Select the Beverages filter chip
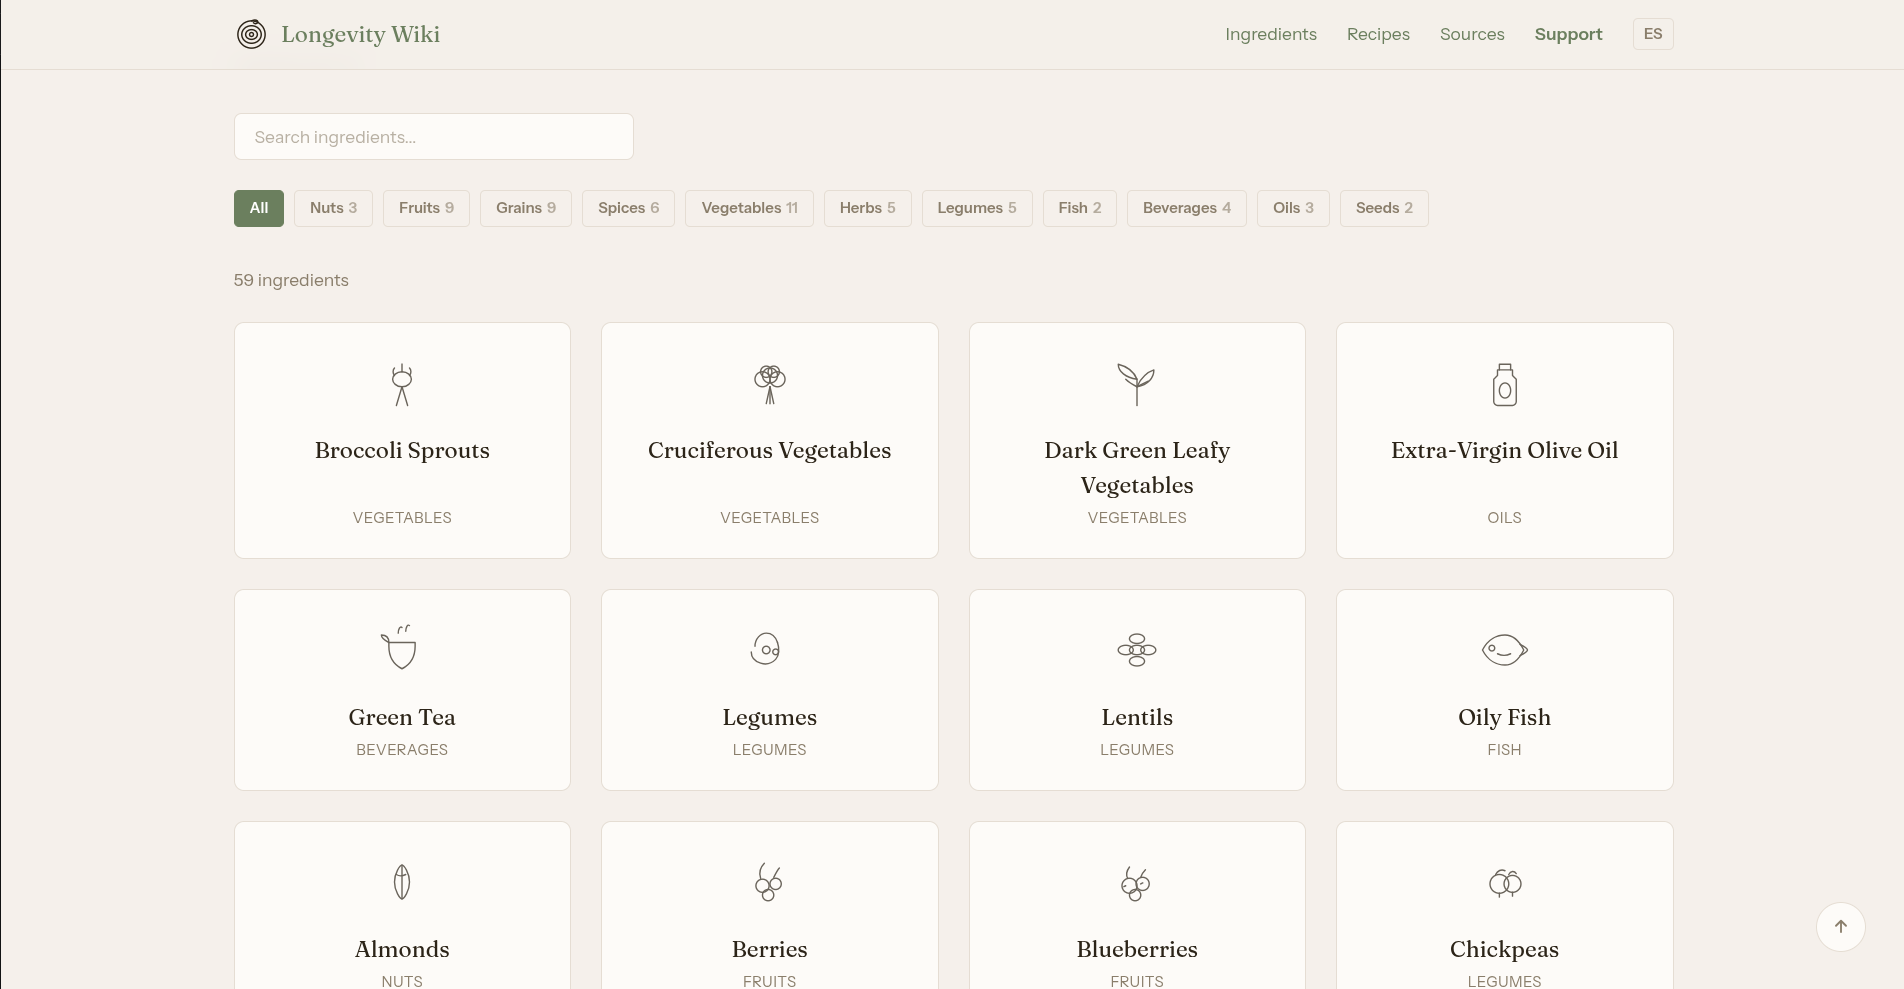Image resolution: width=1904 pixels, height=989 pixels. click(x=1186, y=208)
